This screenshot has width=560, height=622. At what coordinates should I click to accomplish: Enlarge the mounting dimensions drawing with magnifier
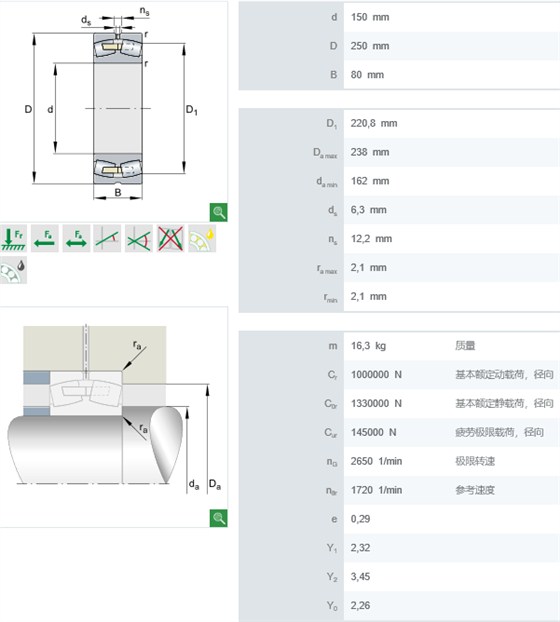219,518
